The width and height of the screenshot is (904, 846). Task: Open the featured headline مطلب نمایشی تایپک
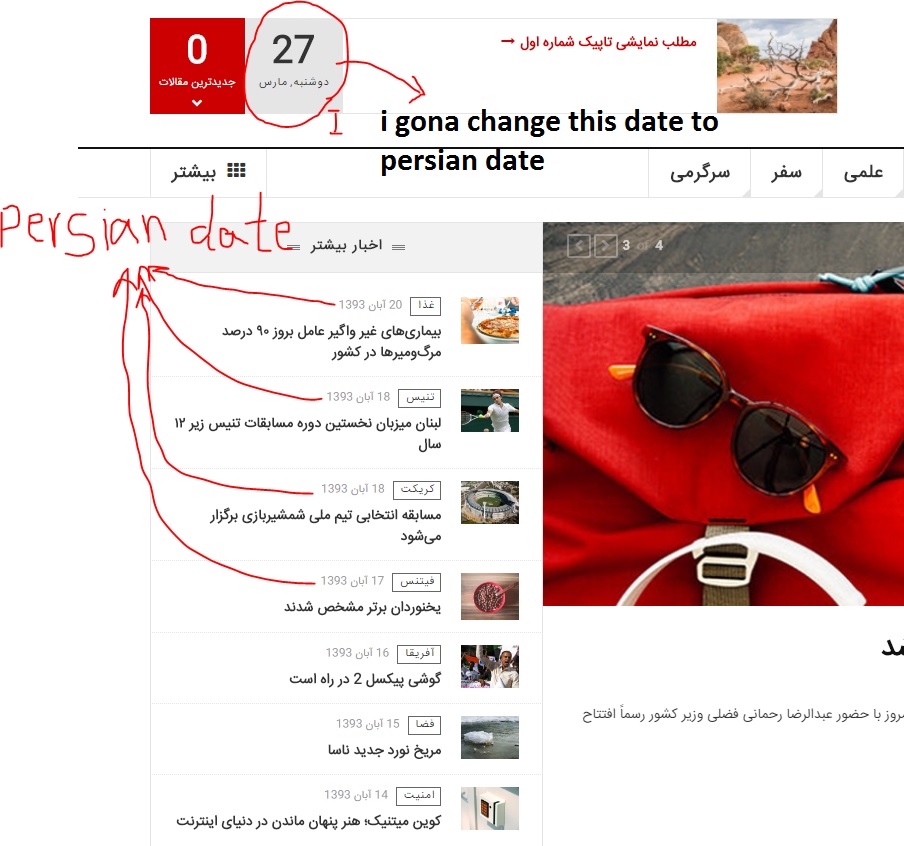pyautogui.click(x=608, y=42)
